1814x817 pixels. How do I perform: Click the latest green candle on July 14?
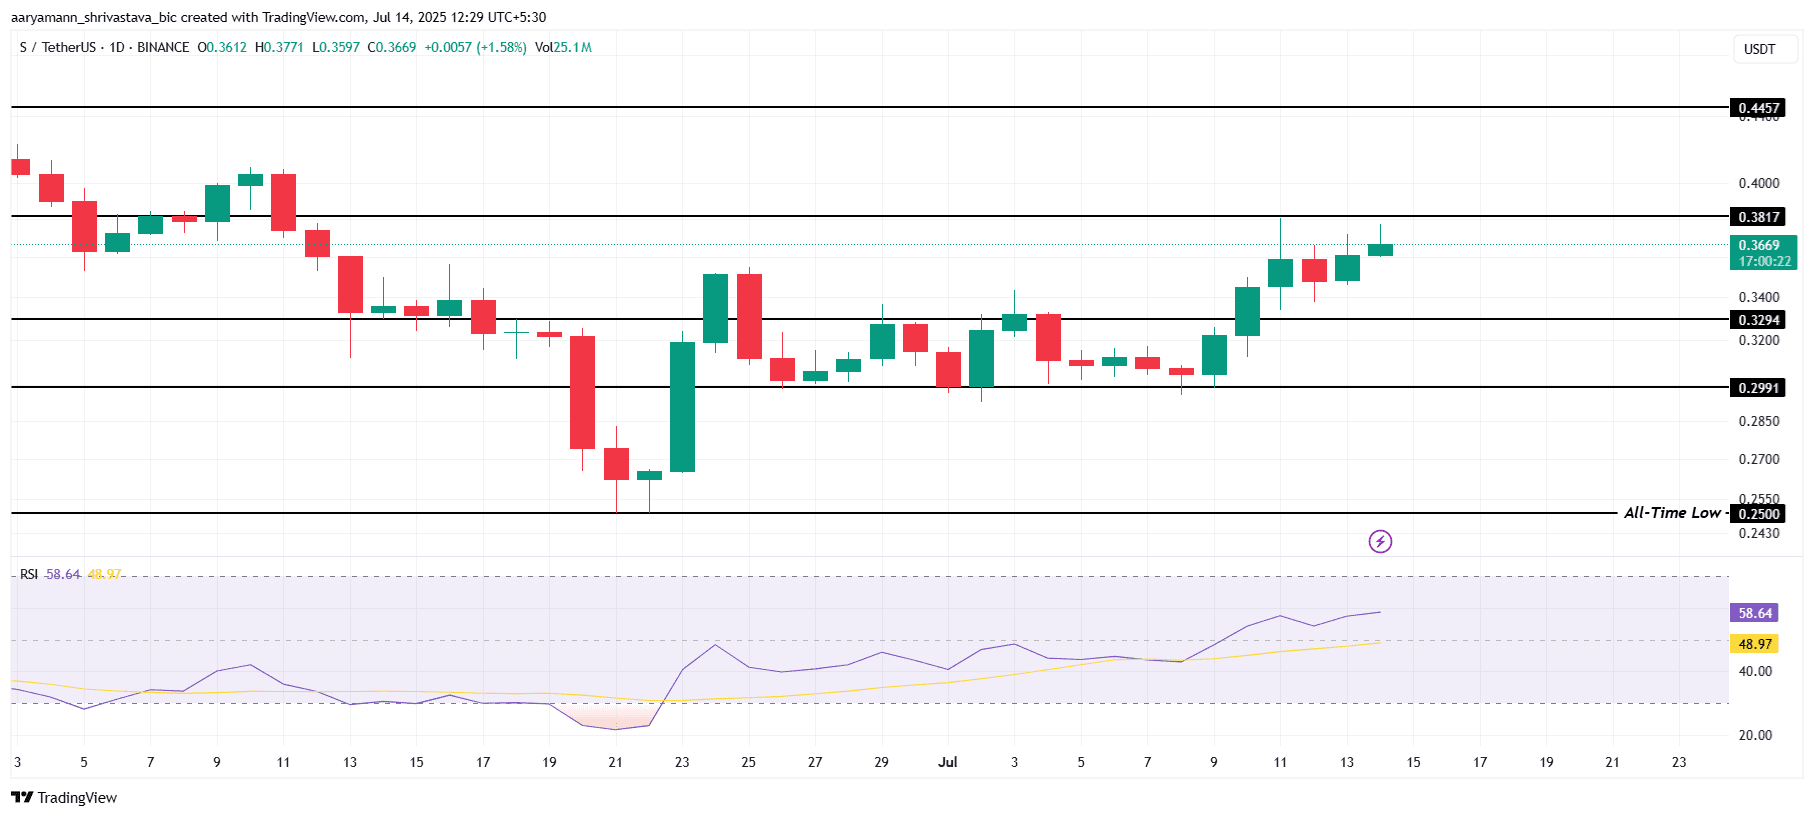(x=1380, y=250)
